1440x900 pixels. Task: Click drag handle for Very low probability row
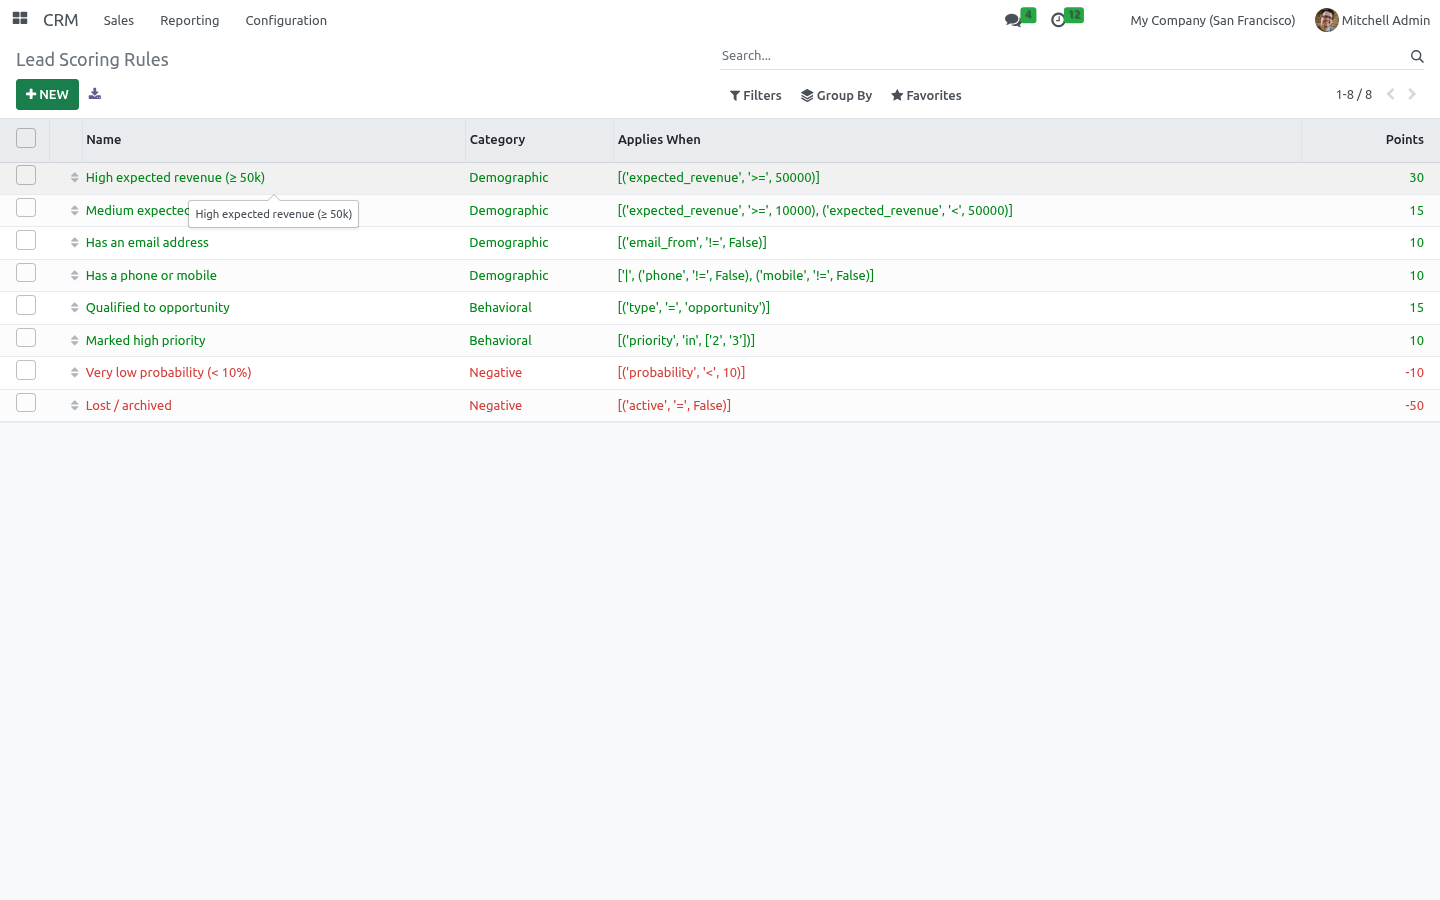click(74, 373)
